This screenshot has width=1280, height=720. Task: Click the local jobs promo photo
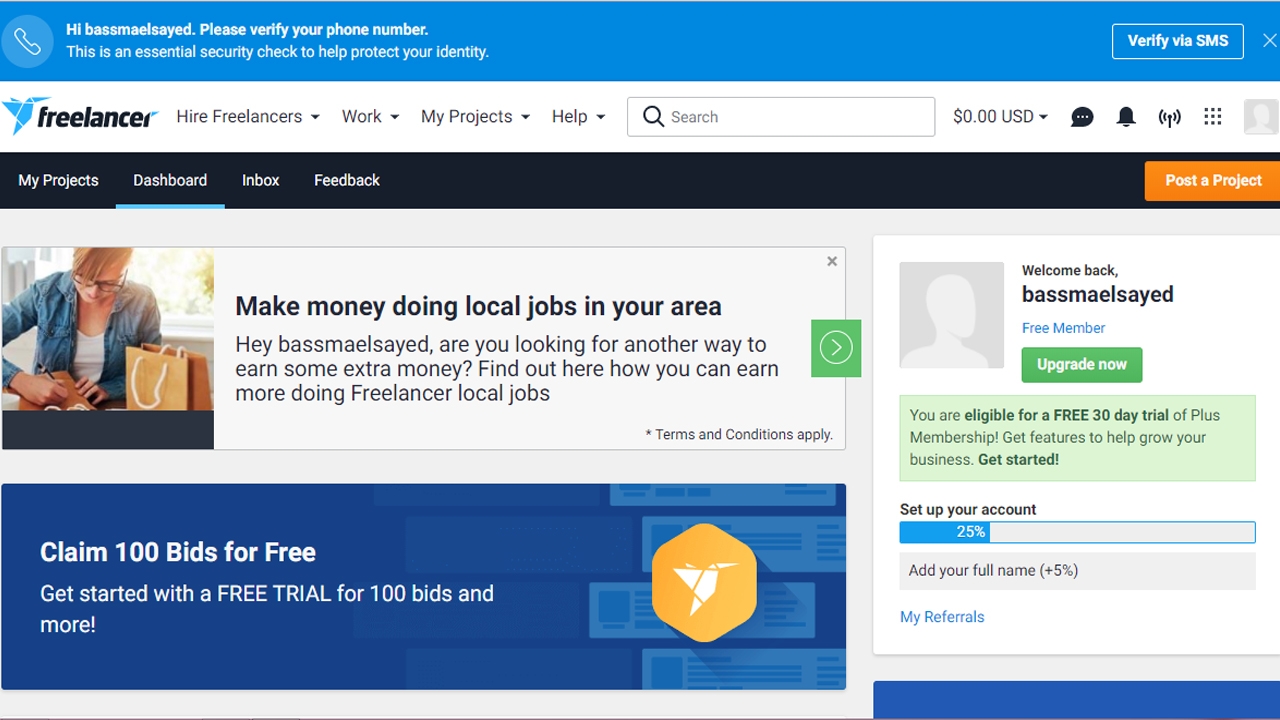(x=108, y=329)
